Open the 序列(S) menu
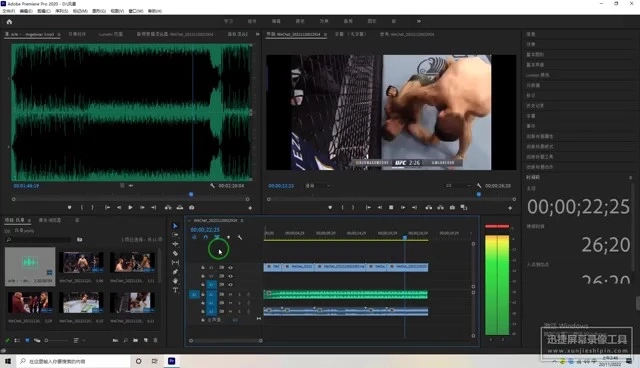 point(62,11)
